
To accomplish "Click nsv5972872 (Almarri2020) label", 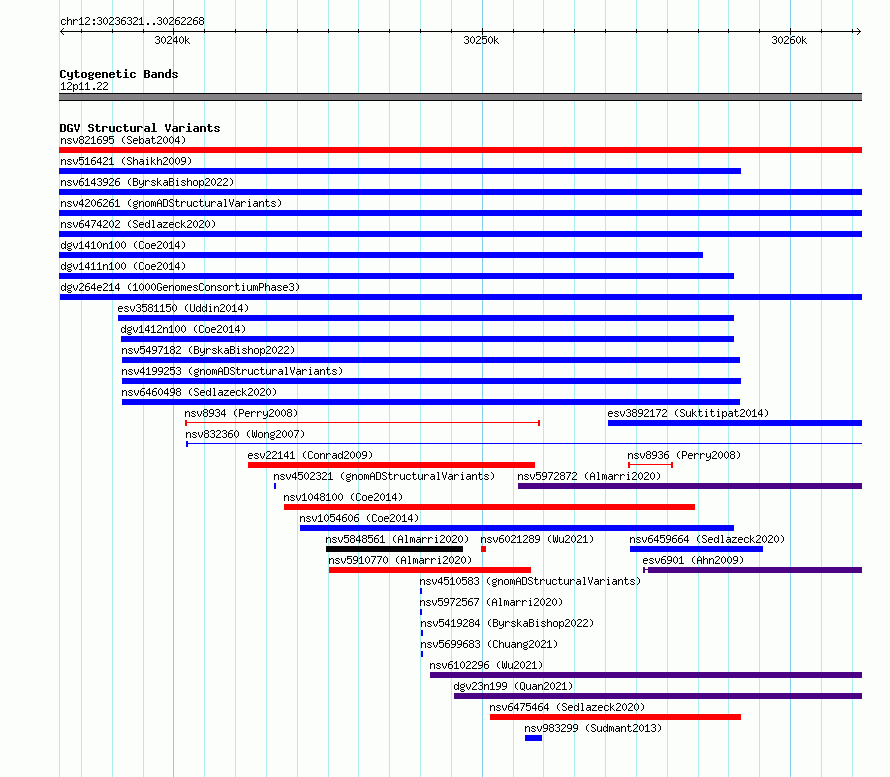I will pos(589,476).
